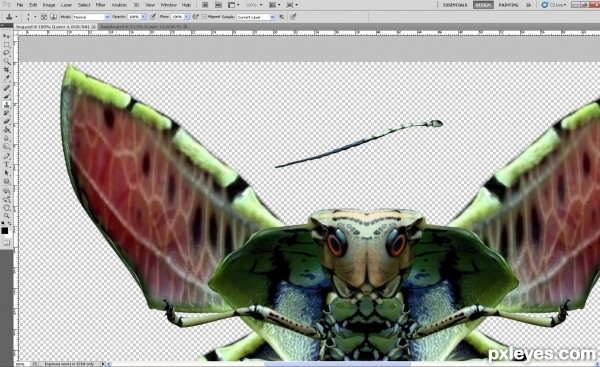Select the Shape tool
The height and width of the screenshot is (367, 600).
coord(7,182)
